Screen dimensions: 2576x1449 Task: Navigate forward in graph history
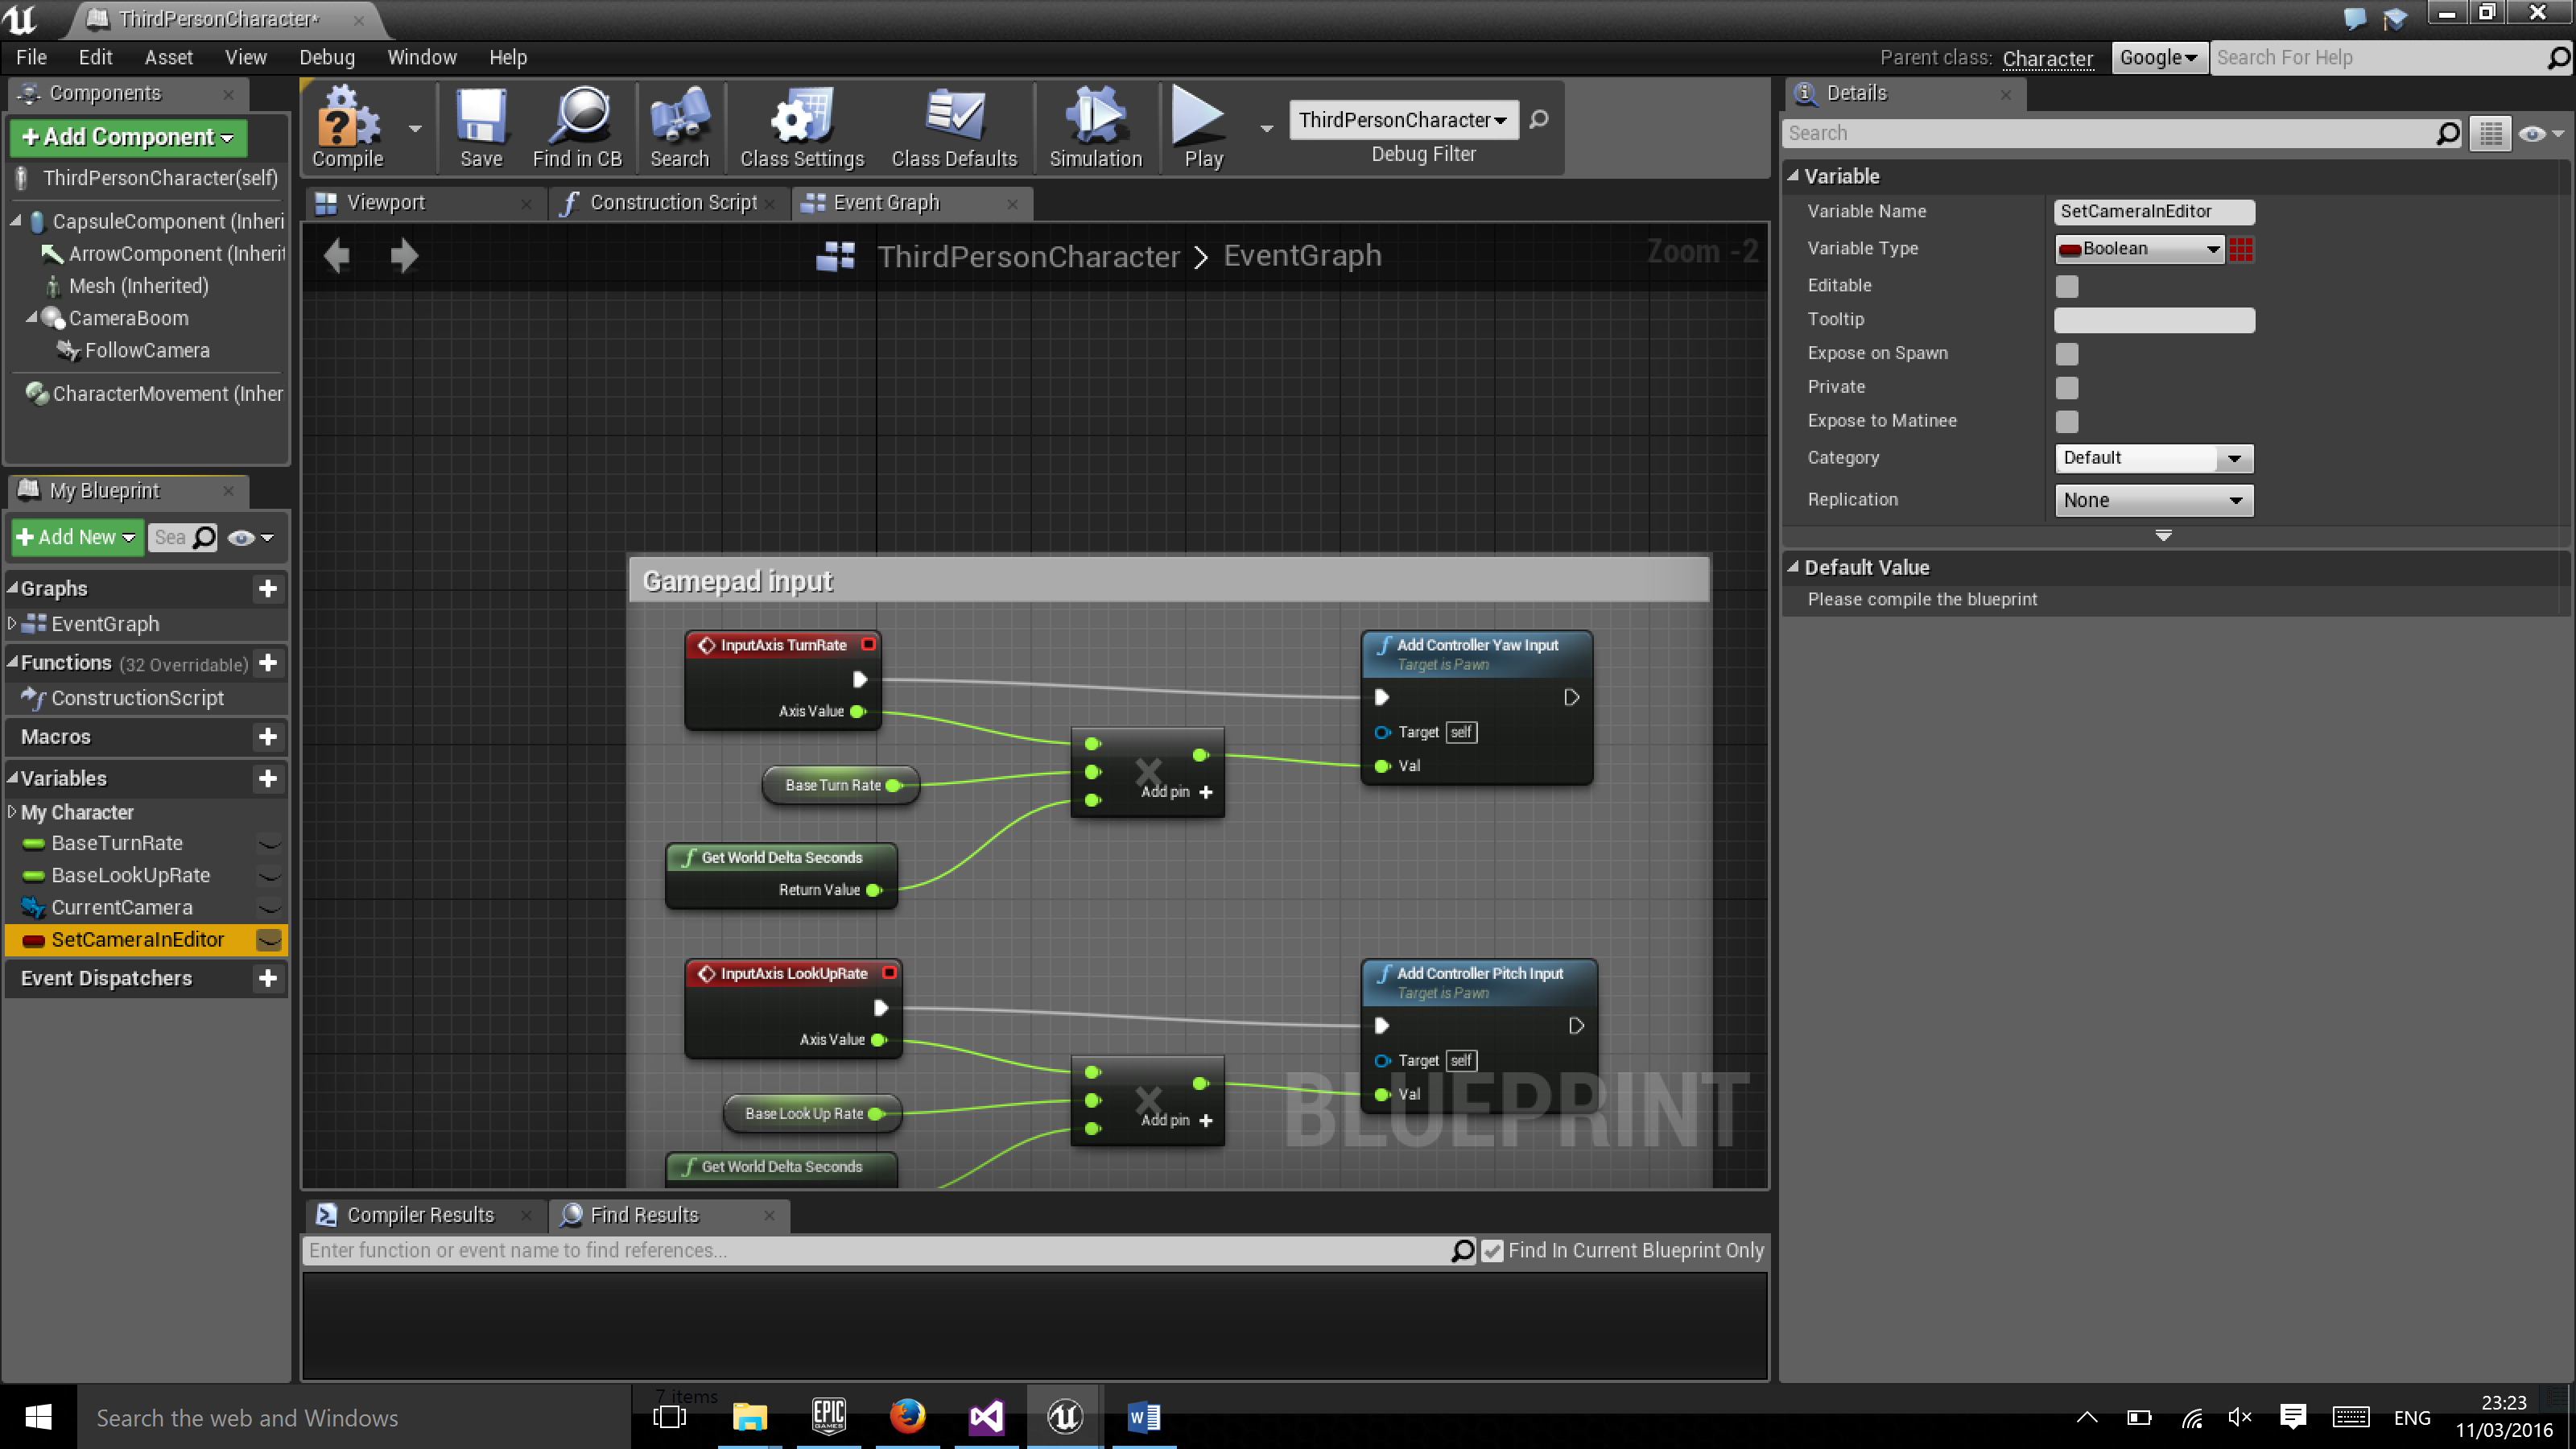point(404,255)
